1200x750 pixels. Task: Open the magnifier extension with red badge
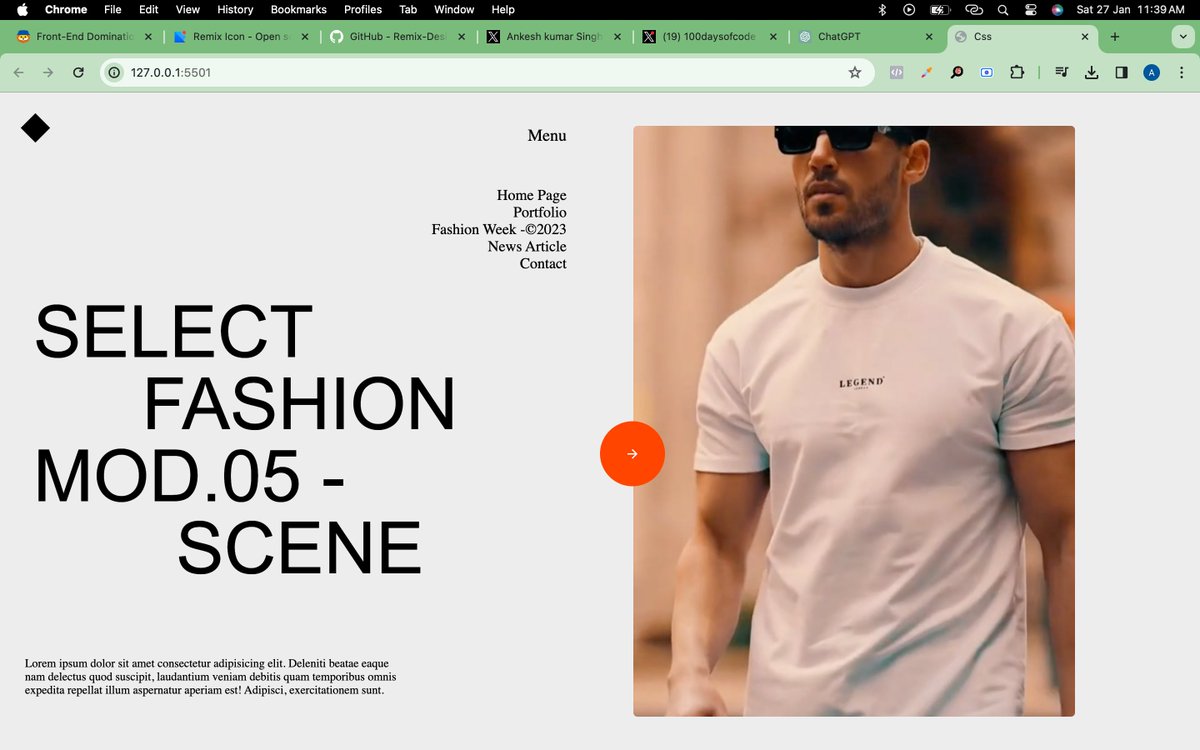coord(957,72)
